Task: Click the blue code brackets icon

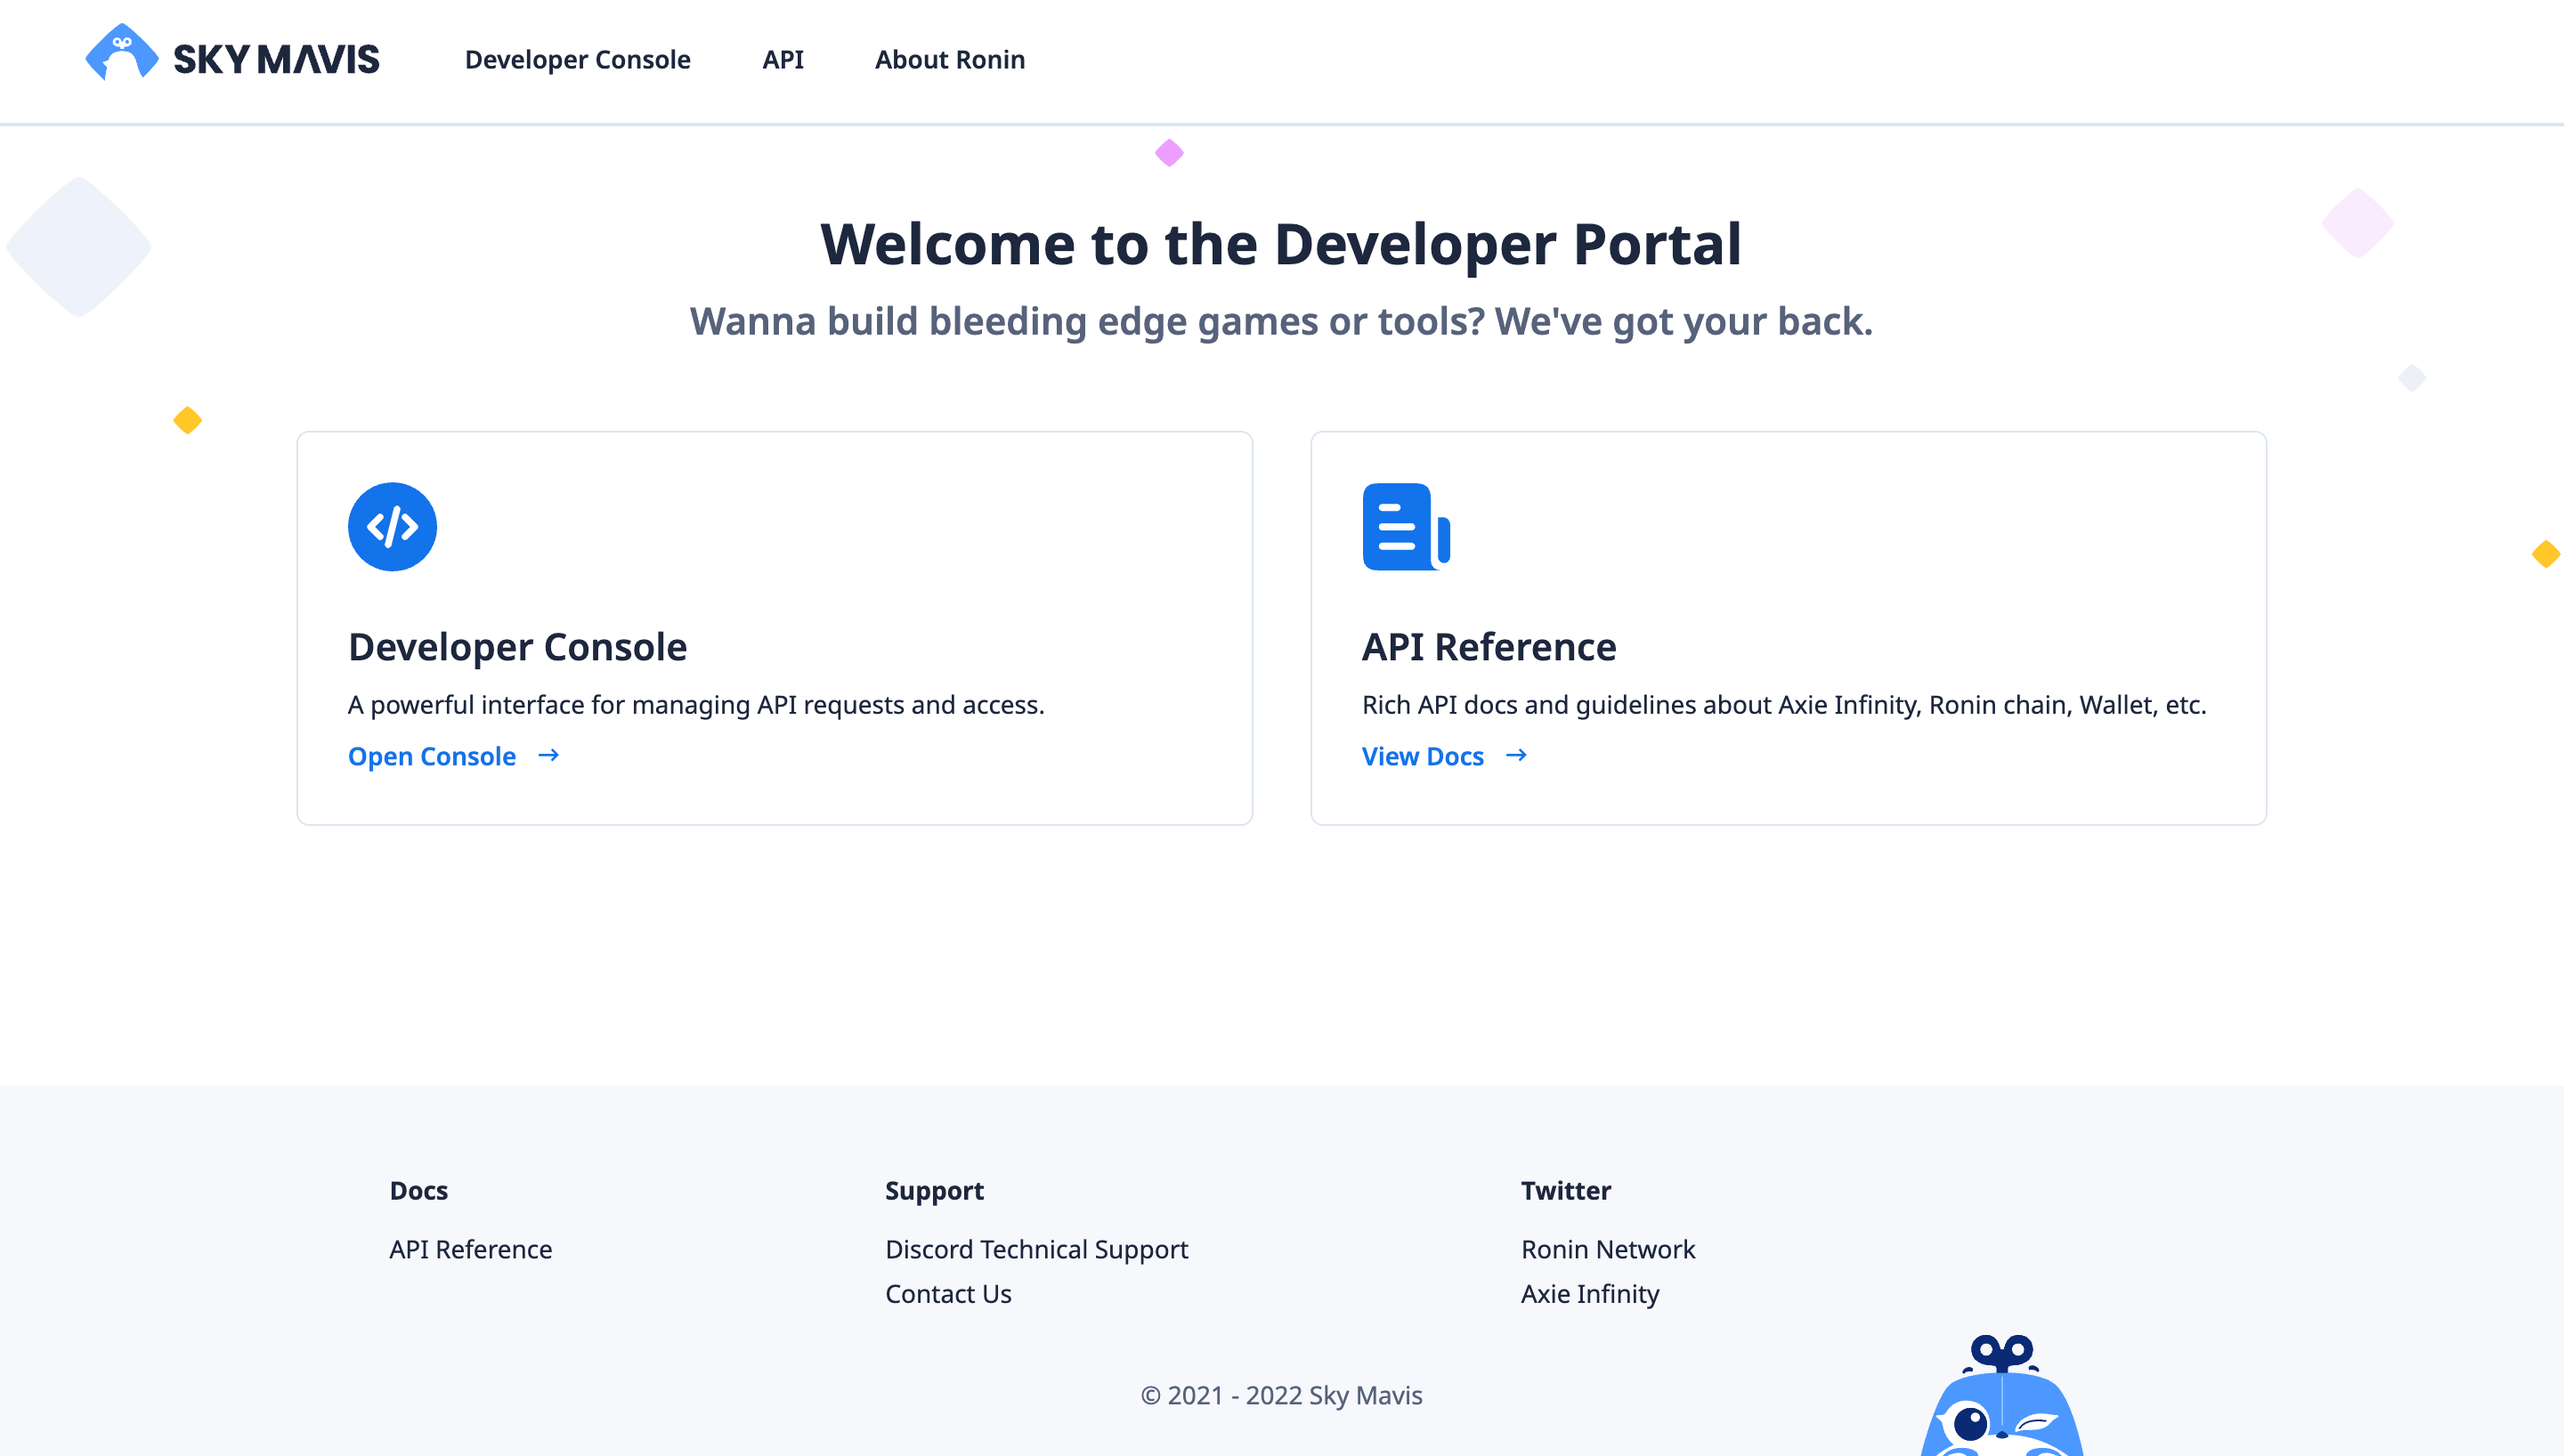Action: point(392,527)
